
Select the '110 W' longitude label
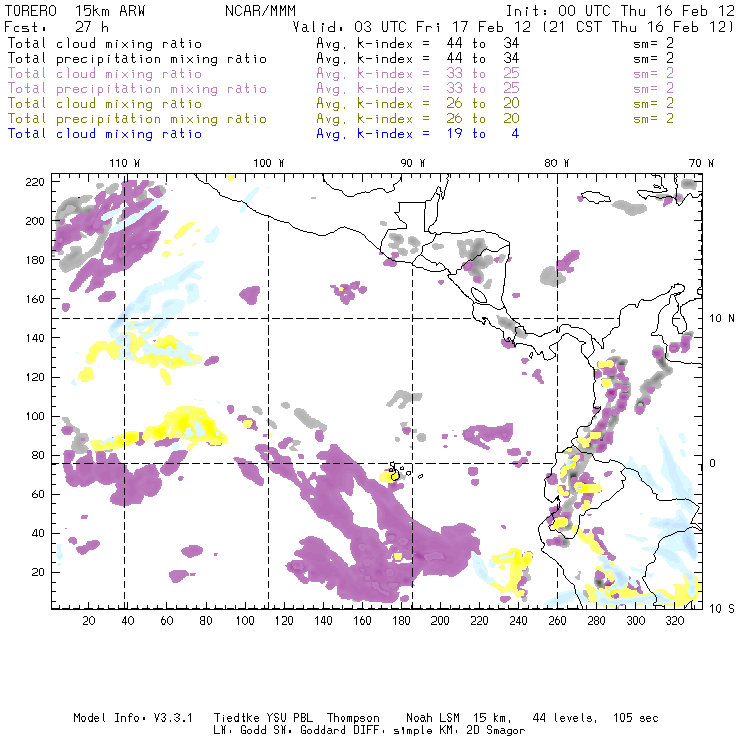click(125, 163)
